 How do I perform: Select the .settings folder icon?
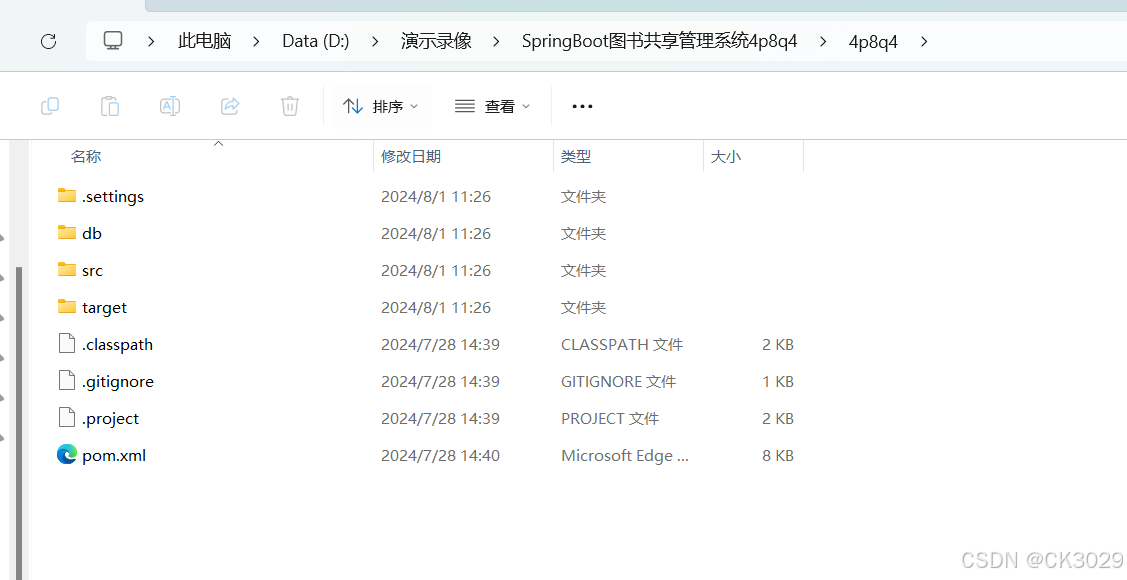tap(67, 195)
